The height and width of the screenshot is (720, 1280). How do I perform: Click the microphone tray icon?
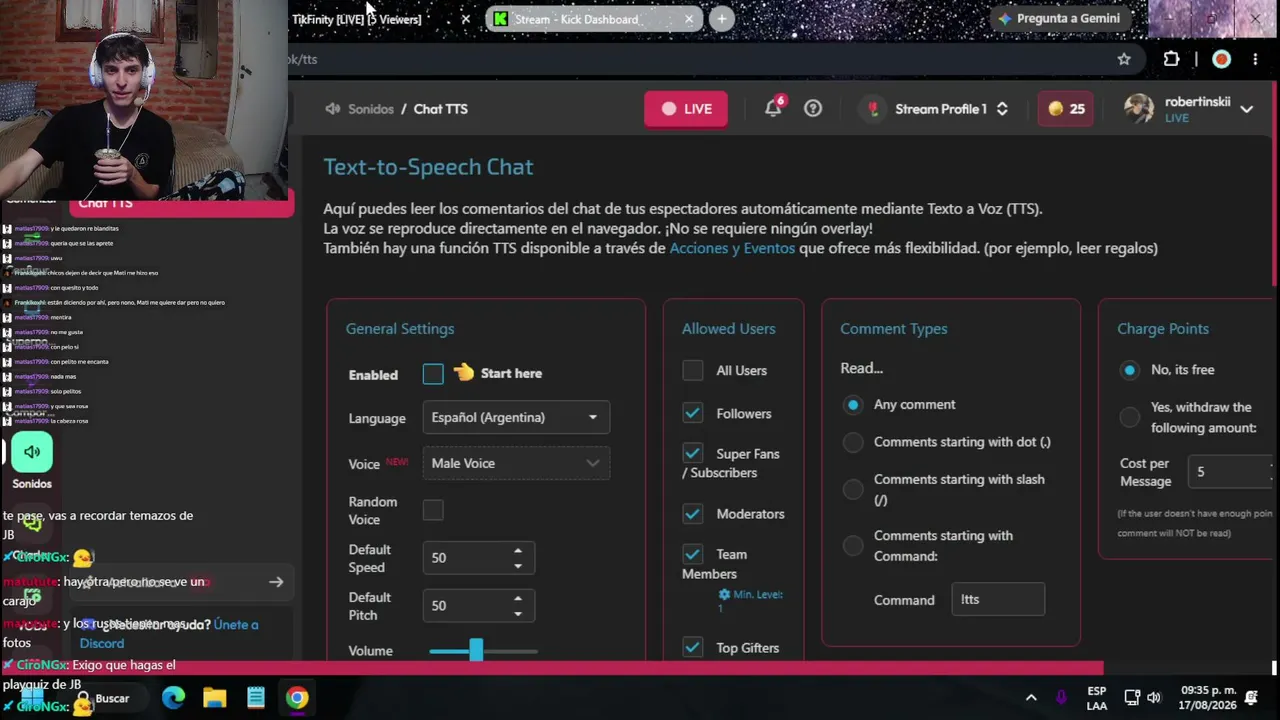point(1061,698)
